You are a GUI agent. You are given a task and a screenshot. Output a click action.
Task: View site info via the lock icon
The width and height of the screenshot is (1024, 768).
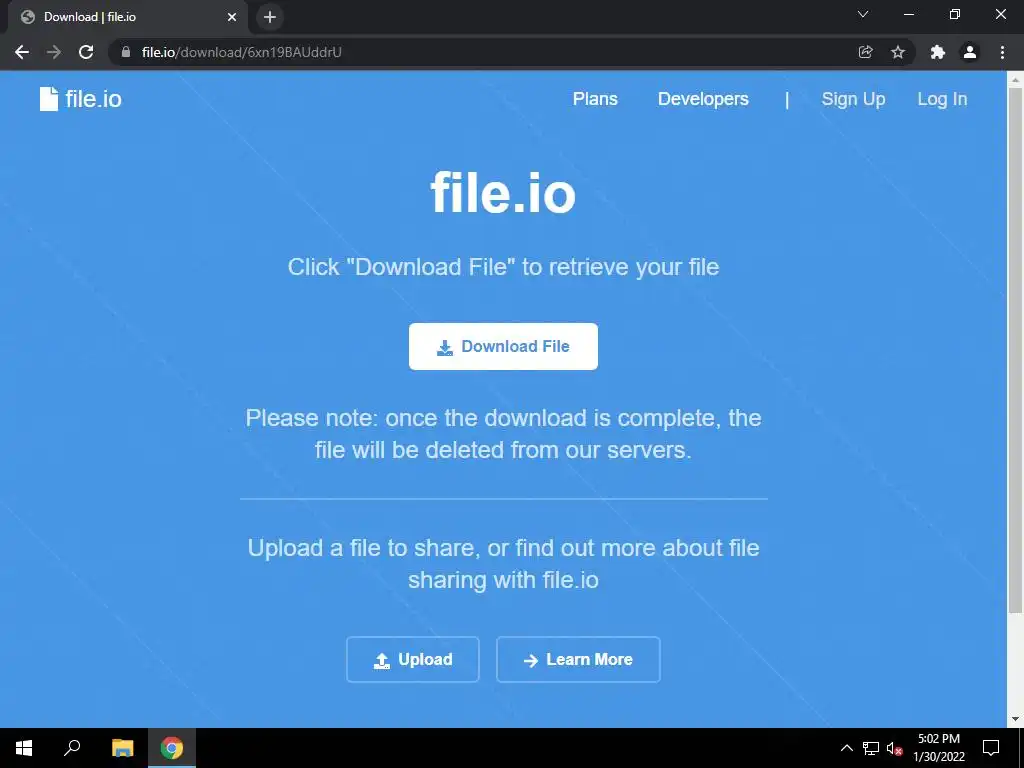tap(126, 52)
